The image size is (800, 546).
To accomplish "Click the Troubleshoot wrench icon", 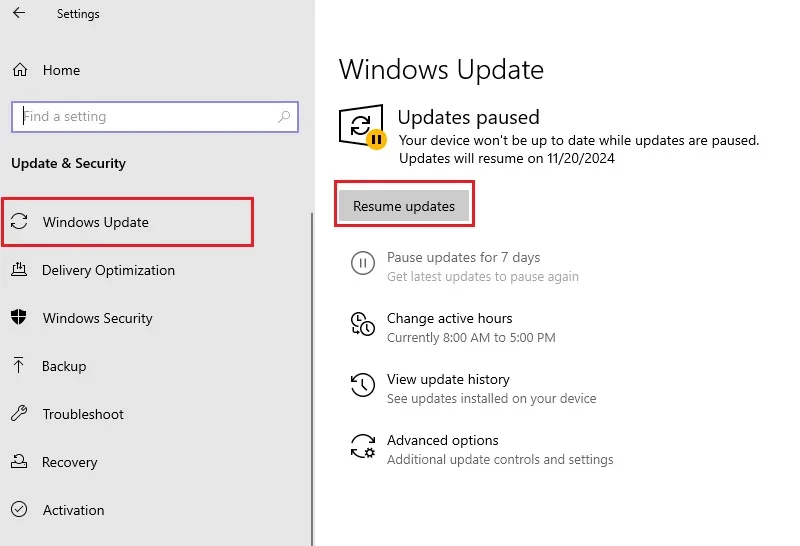I will point(19,413).
